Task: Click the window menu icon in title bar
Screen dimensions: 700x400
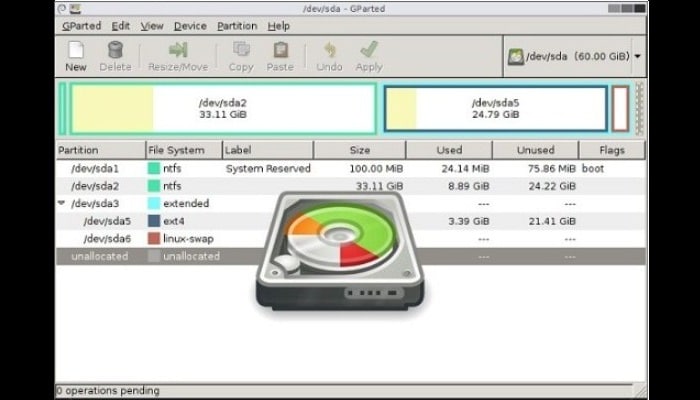Action: pyautogui.click(x=62, y=8)
